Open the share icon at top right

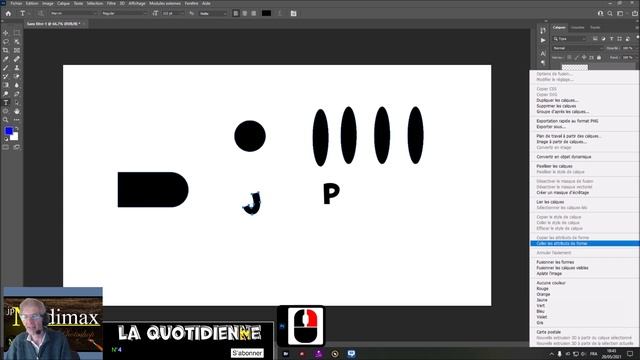coord(635,13)
